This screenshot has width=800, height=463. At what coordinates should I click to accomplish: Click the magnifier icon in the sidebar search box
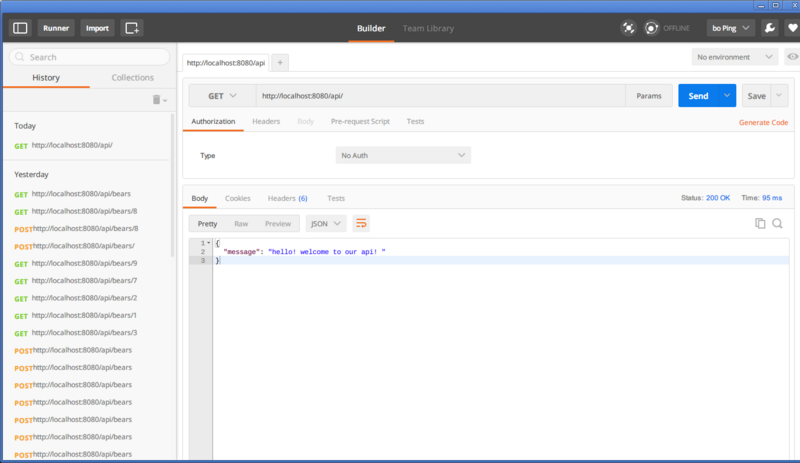(x=19, y=57)
